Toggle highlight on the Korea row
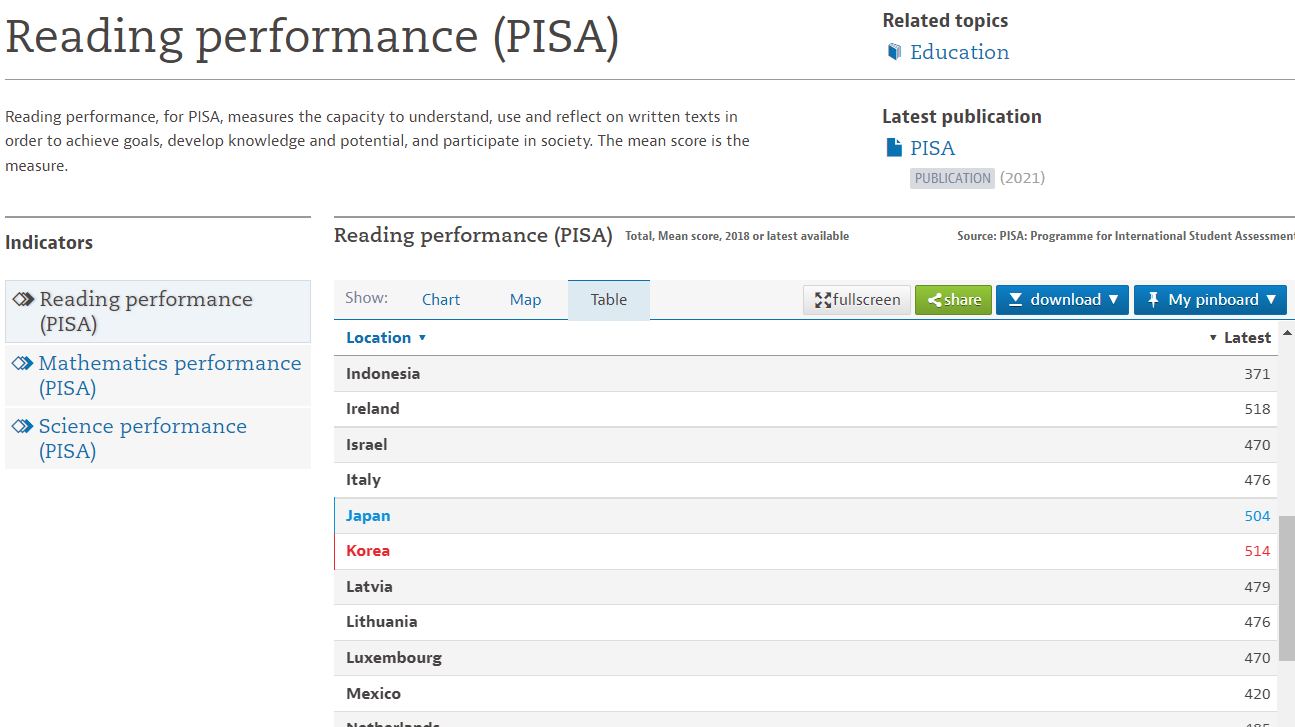The image size is (1295, 727). tap(368, 551)
